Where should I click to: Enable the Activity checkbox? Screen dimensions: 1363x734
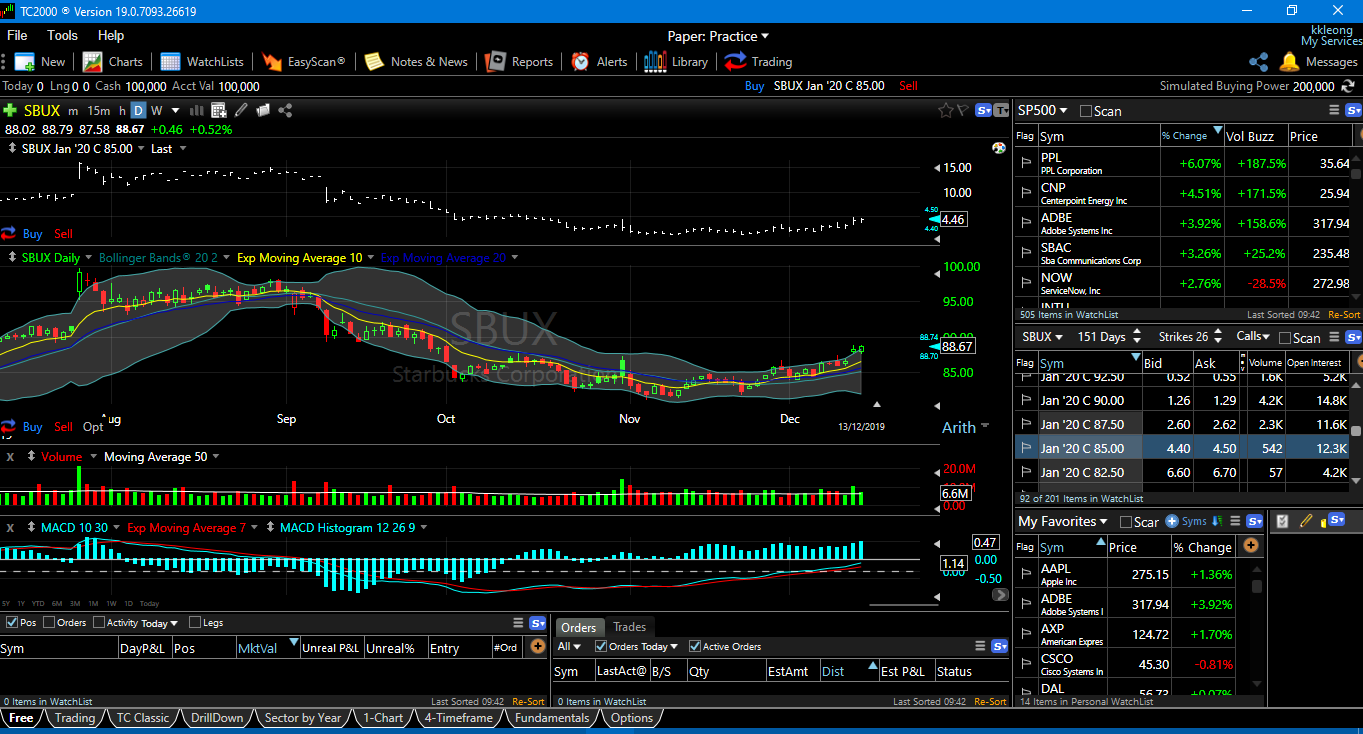tap(99, 622)
